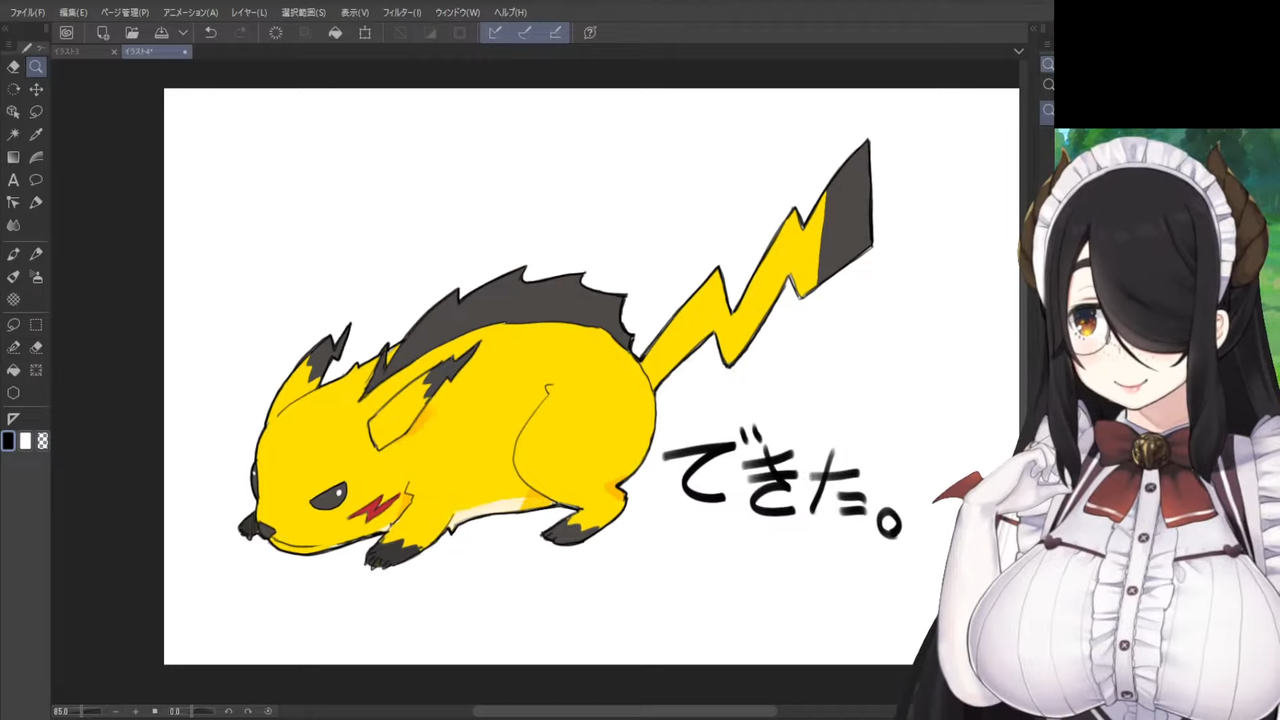This screenshot has width=1280, height=720.
Task: Toggle snap to grid
Action: point(555,33)
